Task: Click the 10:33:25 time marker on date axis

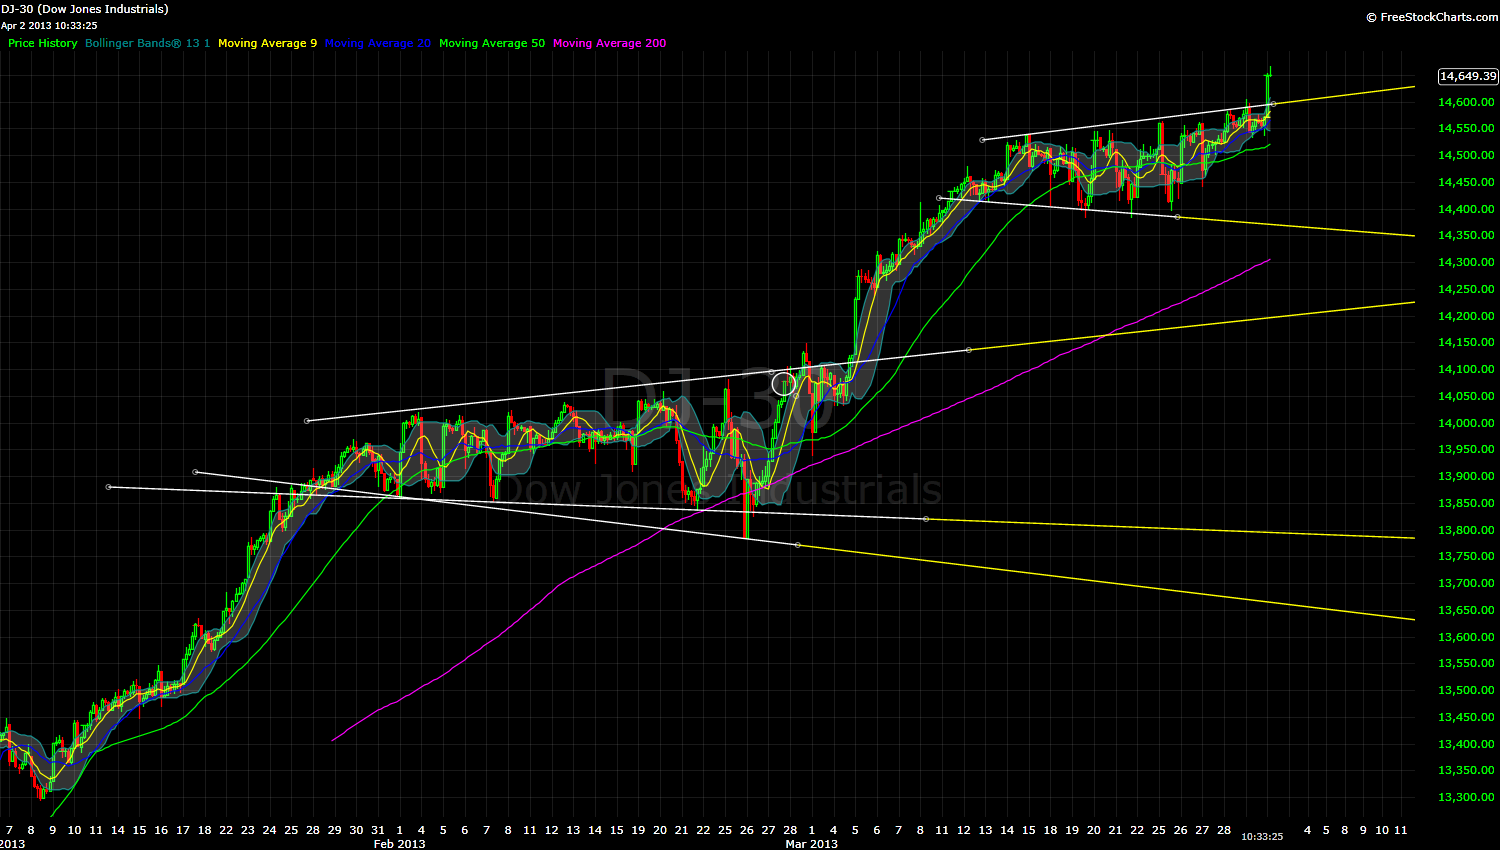Action: point(1262,836)
